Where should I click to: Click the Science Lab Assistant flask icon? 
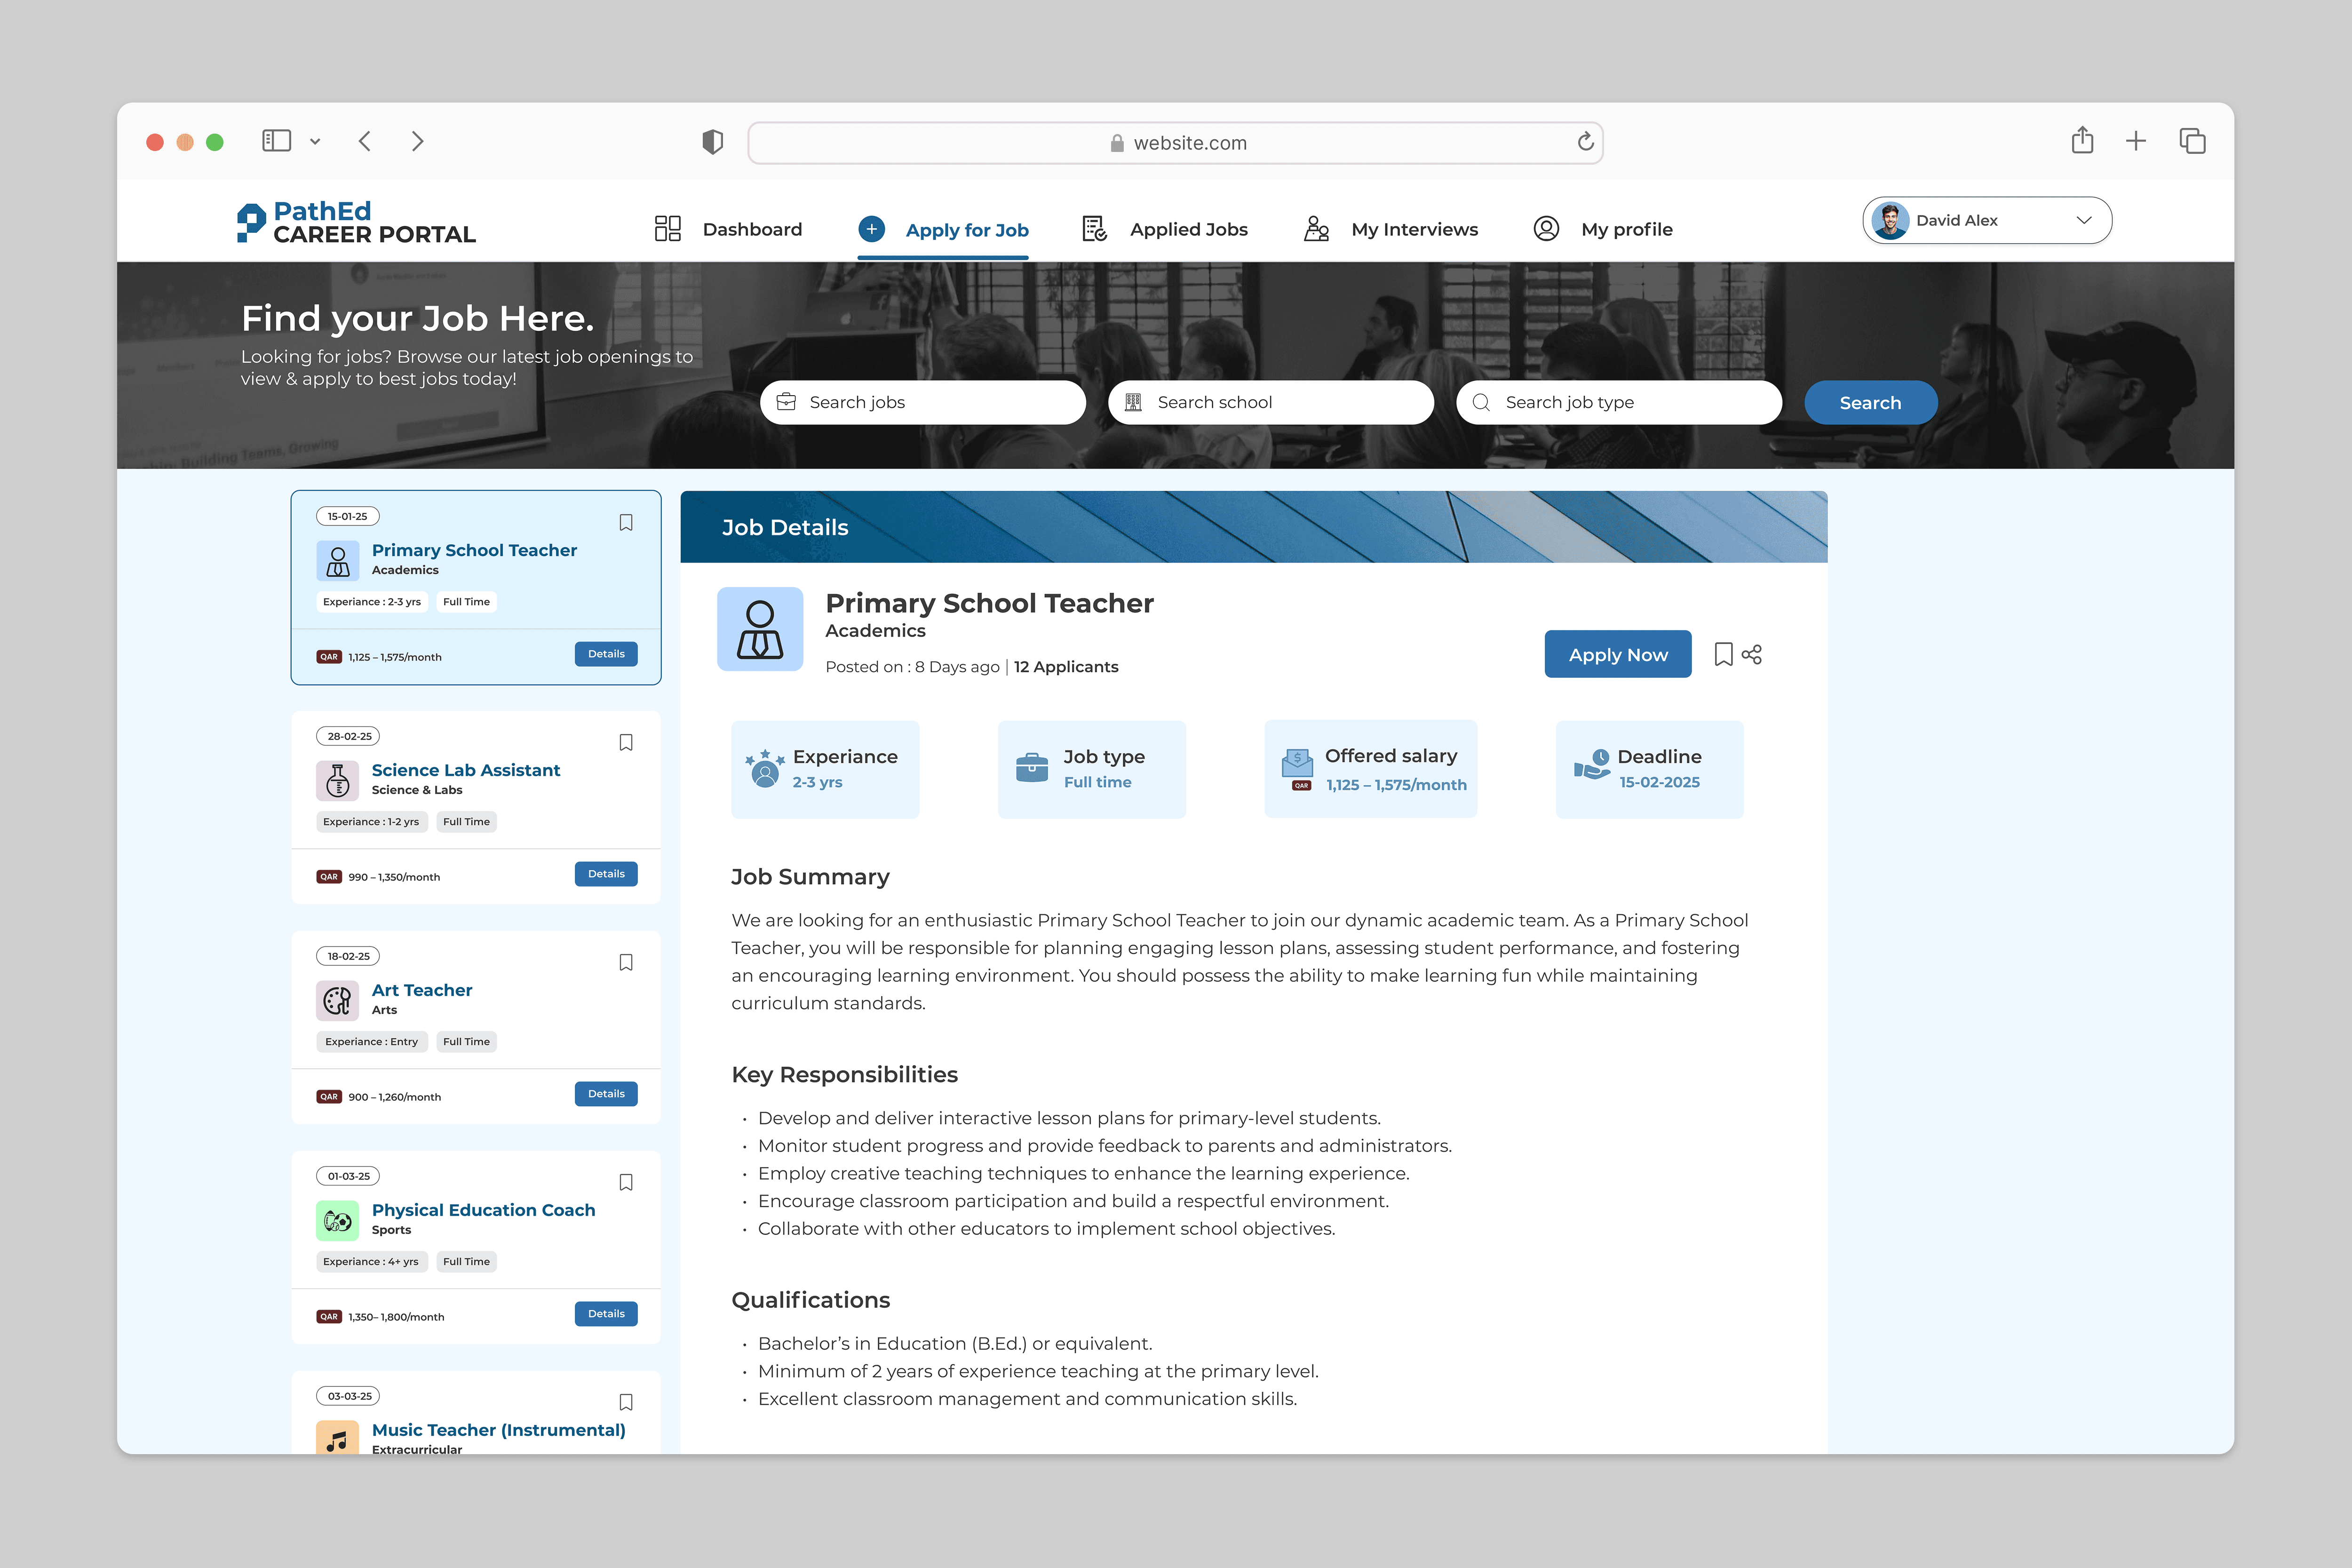pos(338,780)
